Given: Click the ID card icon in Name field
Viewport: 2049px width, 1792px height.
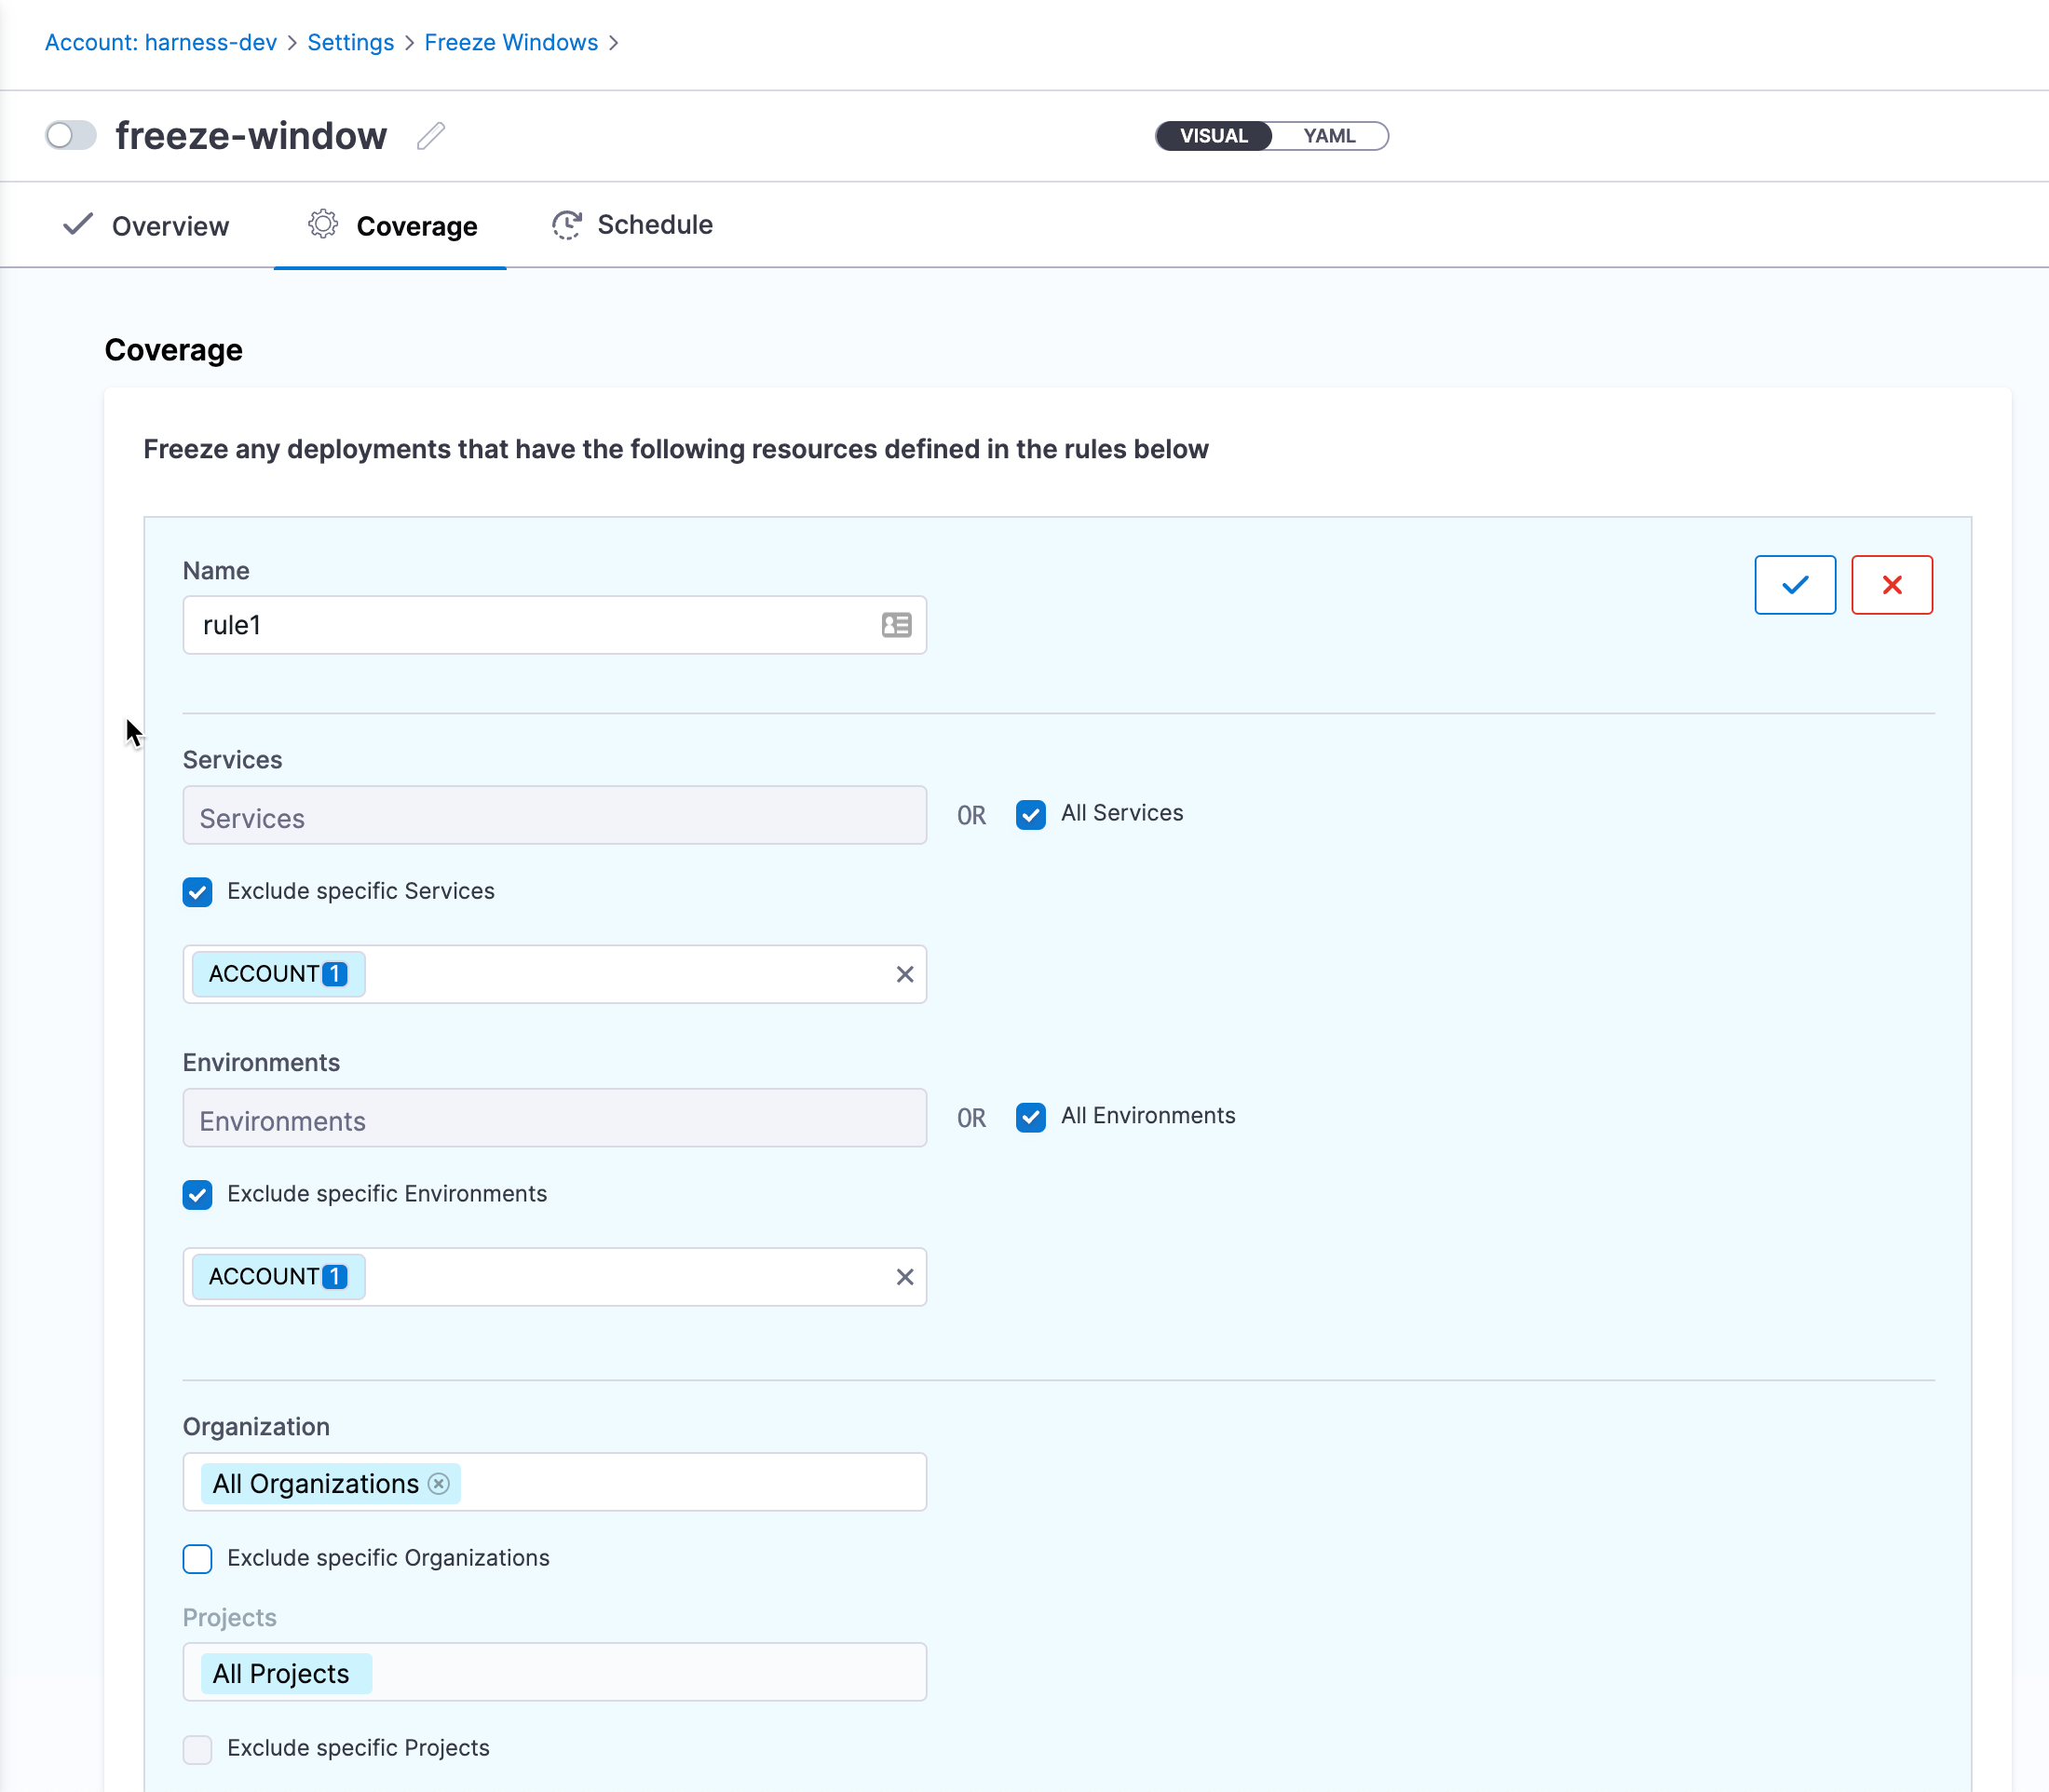Looking at the screenshot, I should point(896,626).
